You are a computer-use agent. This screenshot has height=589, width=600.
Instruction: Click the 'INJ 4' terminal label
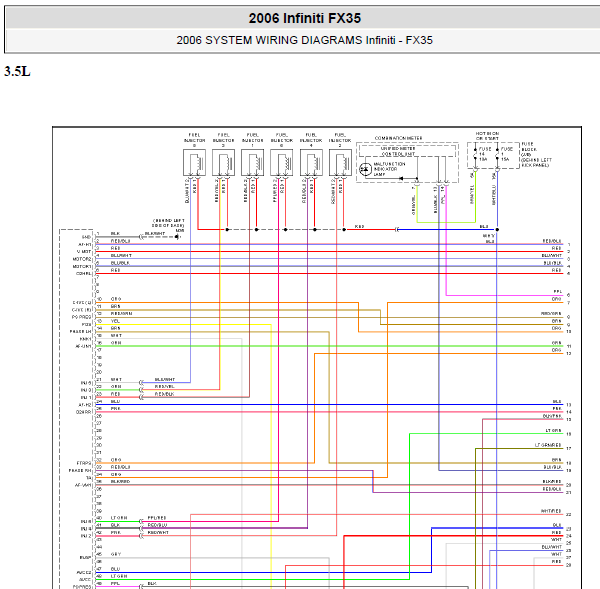86,529
